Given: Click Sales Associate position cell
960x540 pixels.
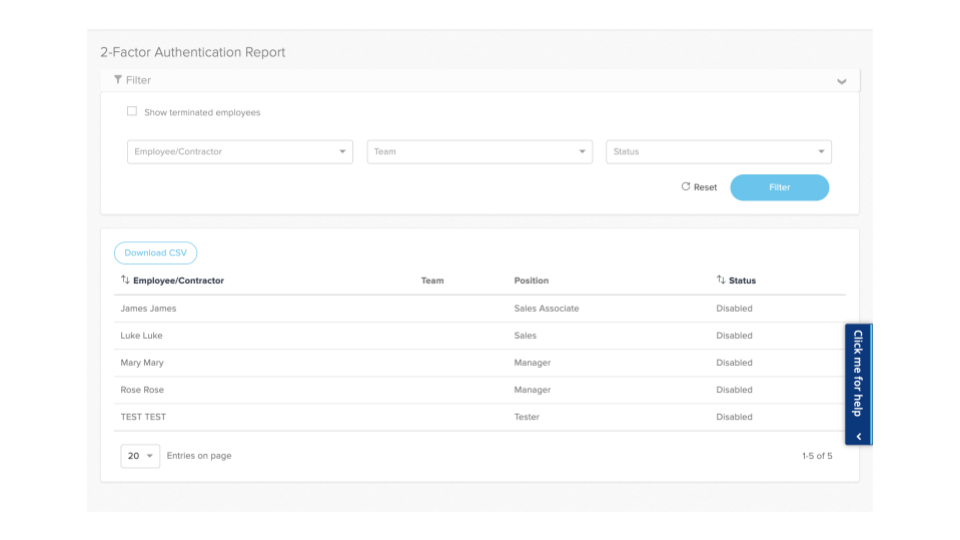Looking at the screenshot, I should pyautogui.click(x=546, y=309).
